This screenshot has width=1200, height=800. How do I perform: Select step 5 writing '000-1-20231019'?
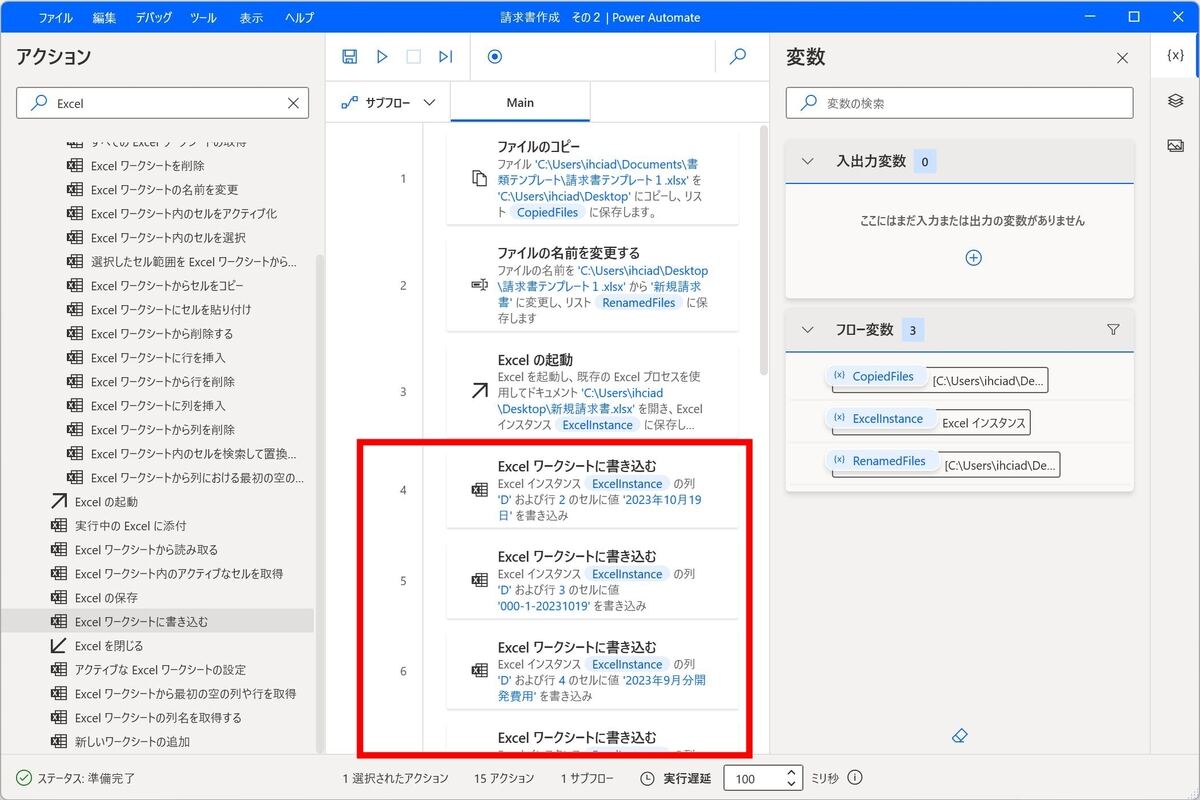(x=592, y=580)
